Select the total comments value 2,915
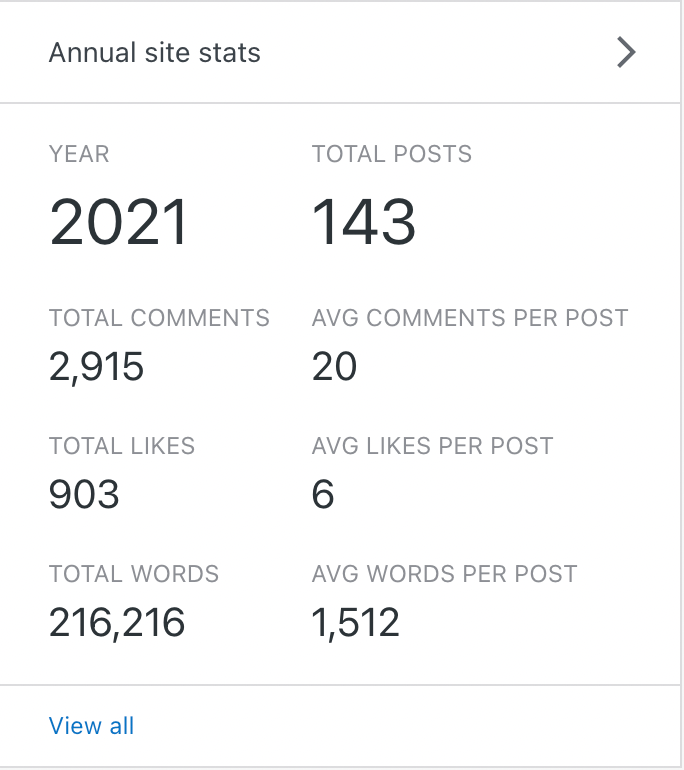Image resolution: width=684 pixels, height=770 pixels. 97,367
